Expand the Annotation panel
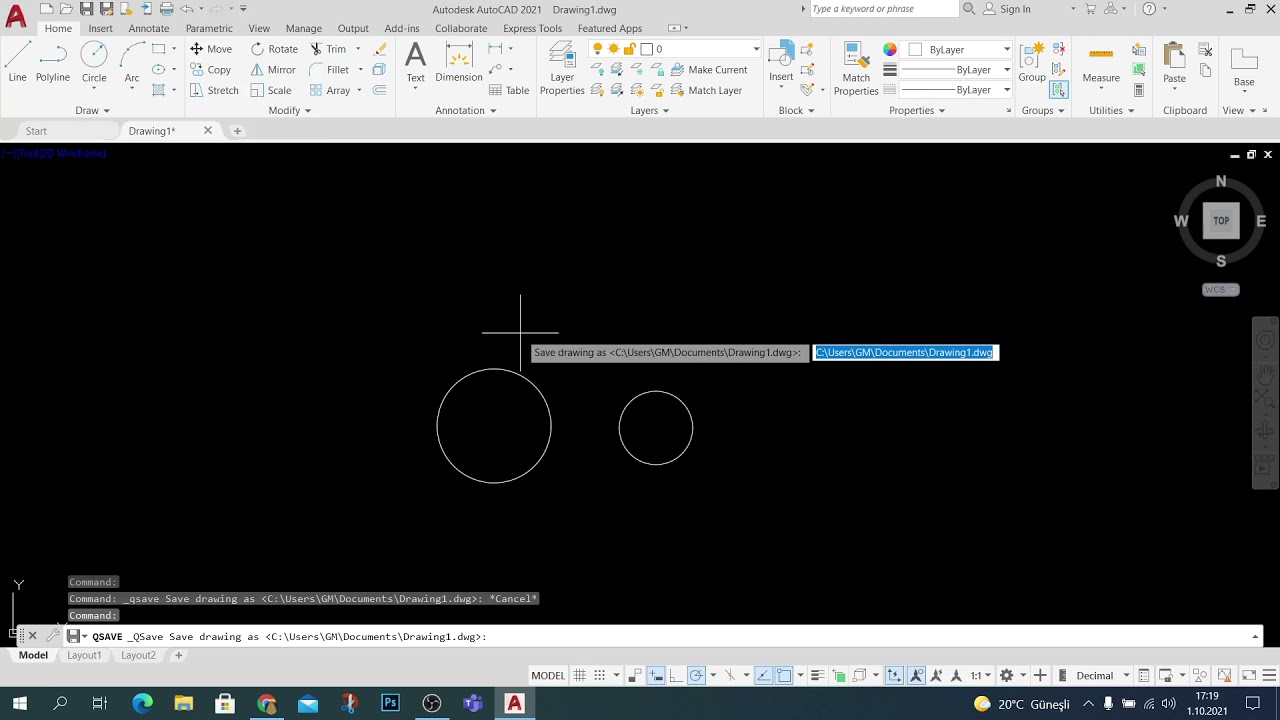Image resolution: width=1280 pixels, height=720 pixels. point(466,110)
